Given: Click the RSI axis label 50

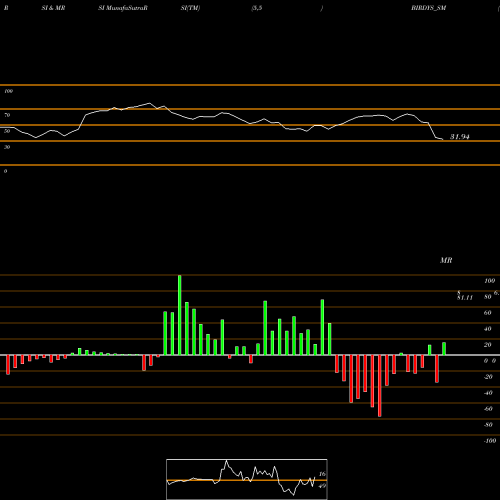Looking at the screenshot, I should pos(7,131).
